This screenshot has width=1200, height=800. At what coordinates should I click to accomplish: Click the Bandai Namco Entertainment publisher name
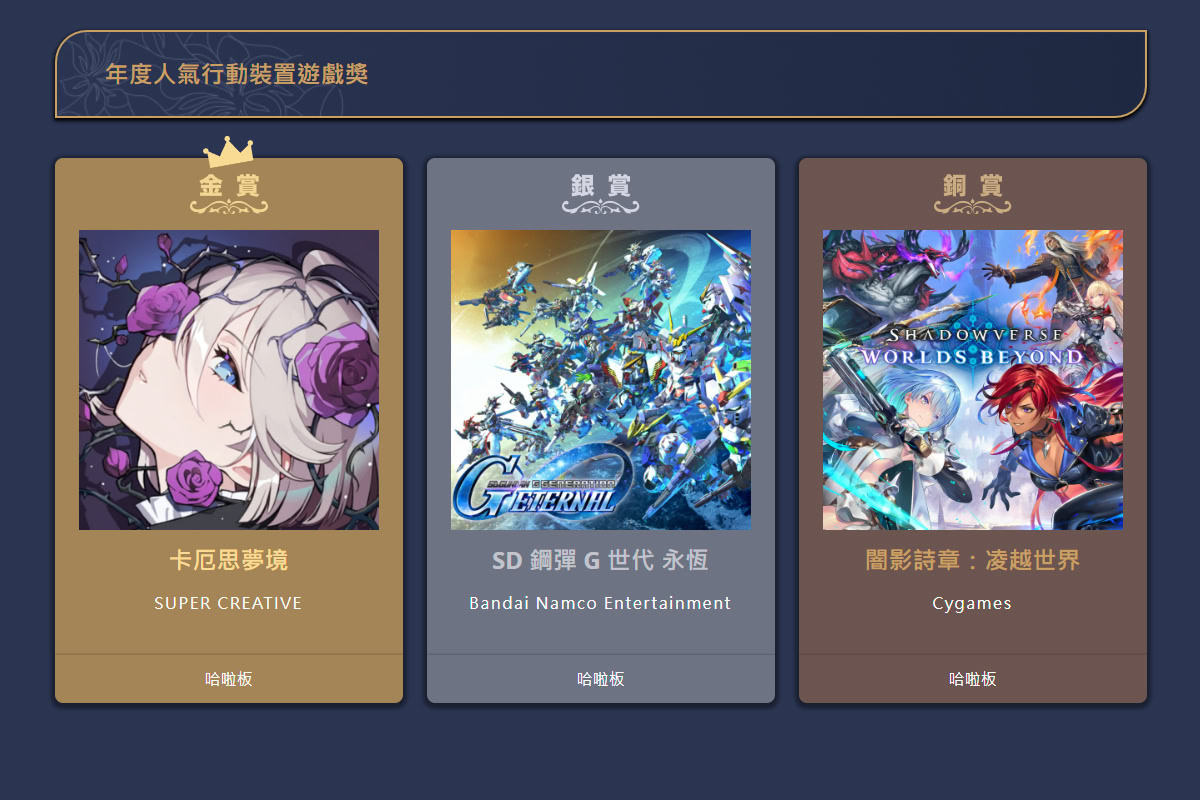point(600,603)
